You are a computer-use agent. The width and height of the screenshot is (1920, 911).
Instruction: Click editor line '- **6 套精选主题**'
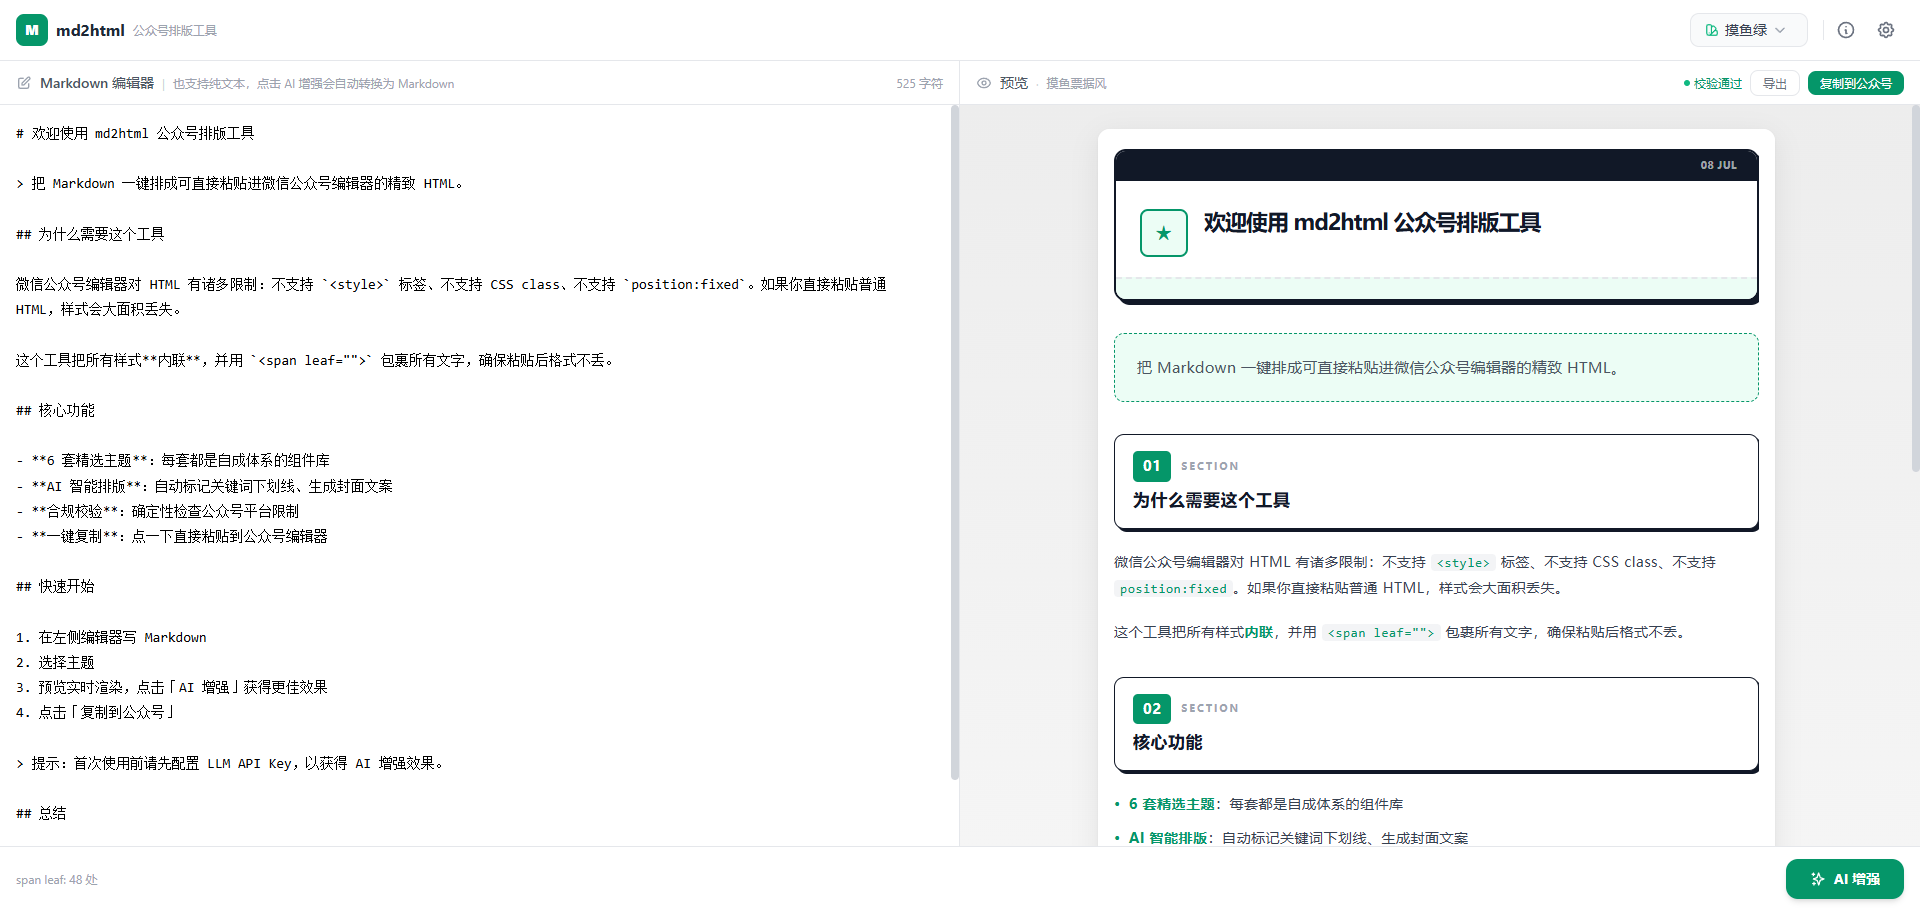click(173, 460)
